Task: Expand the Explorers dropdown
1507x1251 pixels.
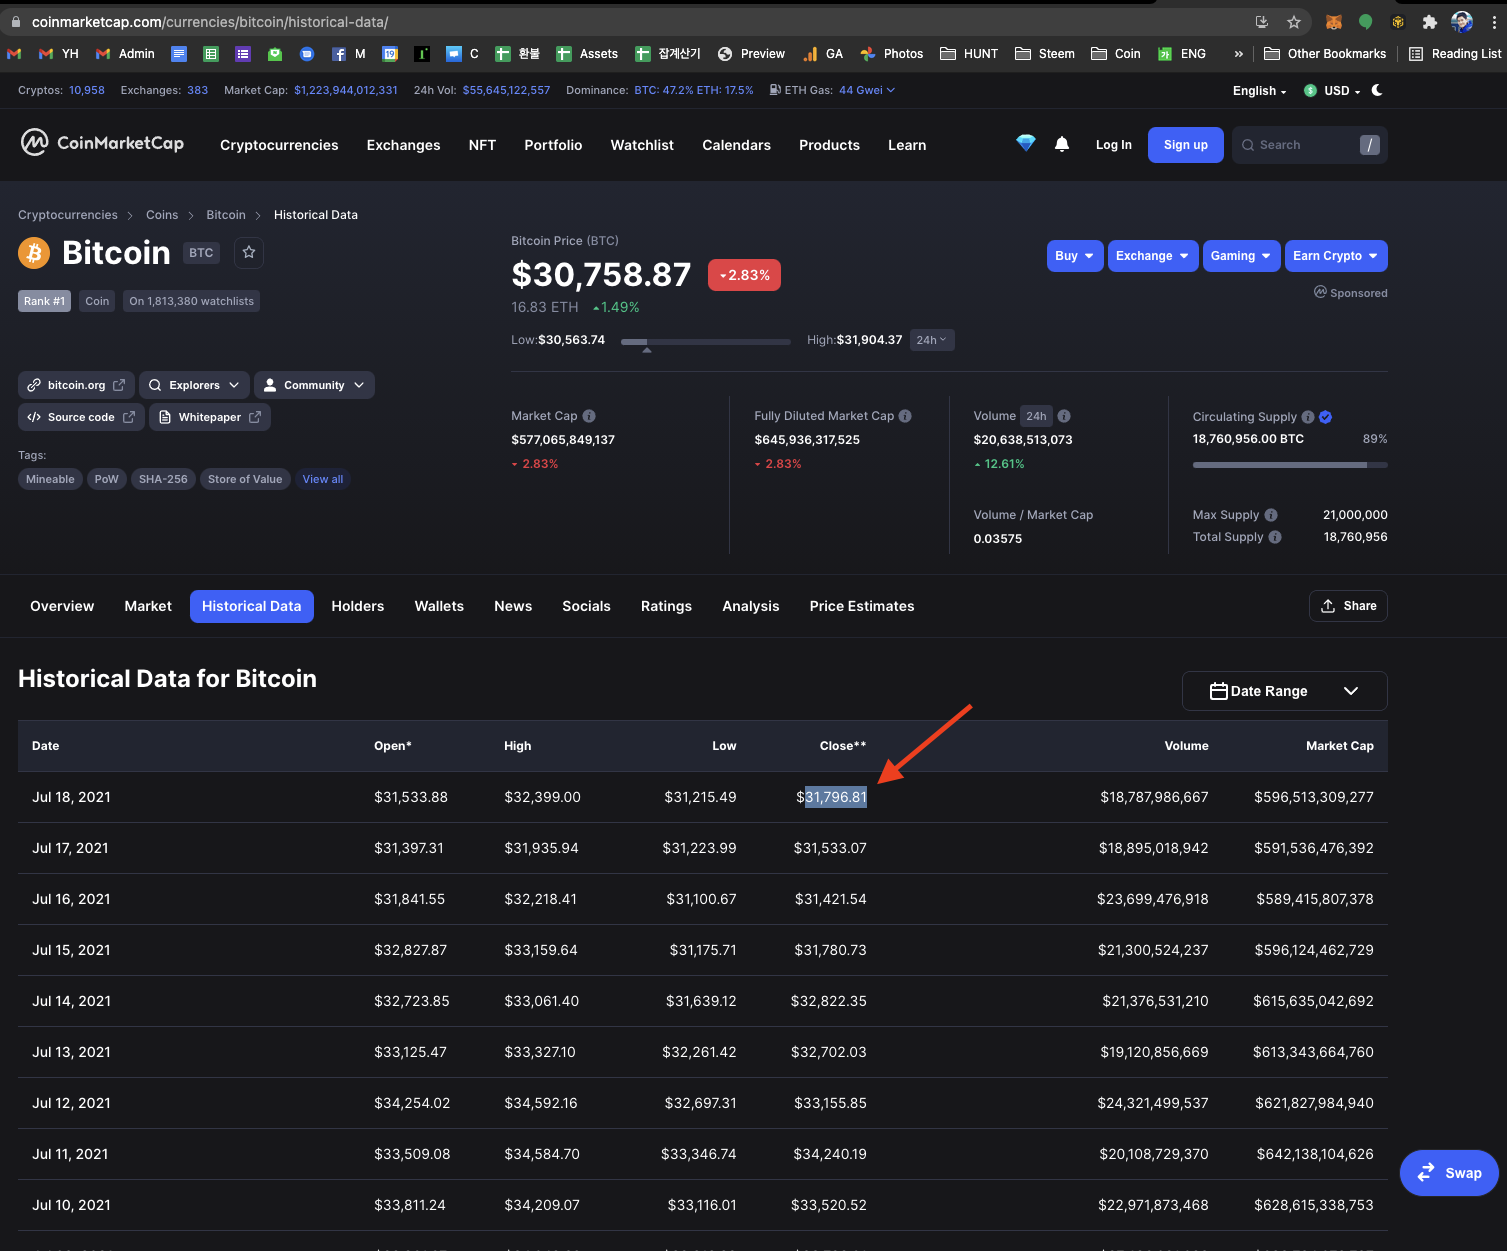Action: pos(194,385)
